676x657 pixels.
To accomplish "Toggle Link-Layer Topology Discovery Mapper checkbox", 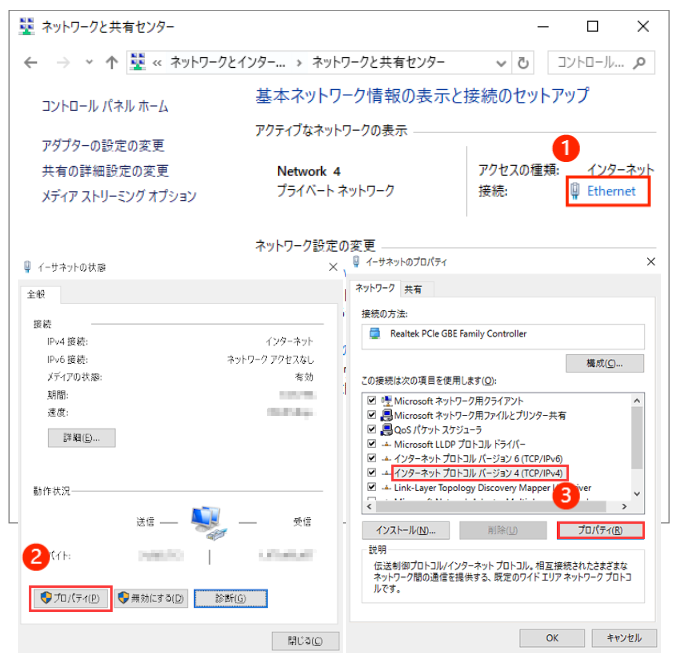I will click(x=372, y=487).
